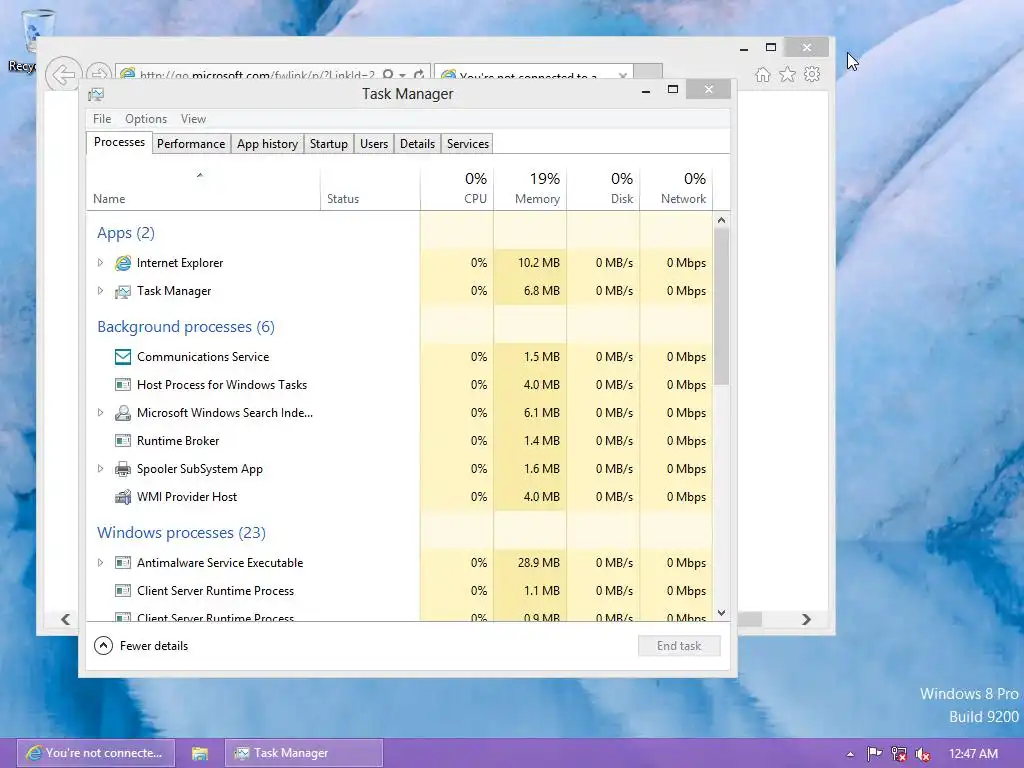Click refresh icon in Internet Explorer address bar
1024x768 pixels.
pos(419,74)
